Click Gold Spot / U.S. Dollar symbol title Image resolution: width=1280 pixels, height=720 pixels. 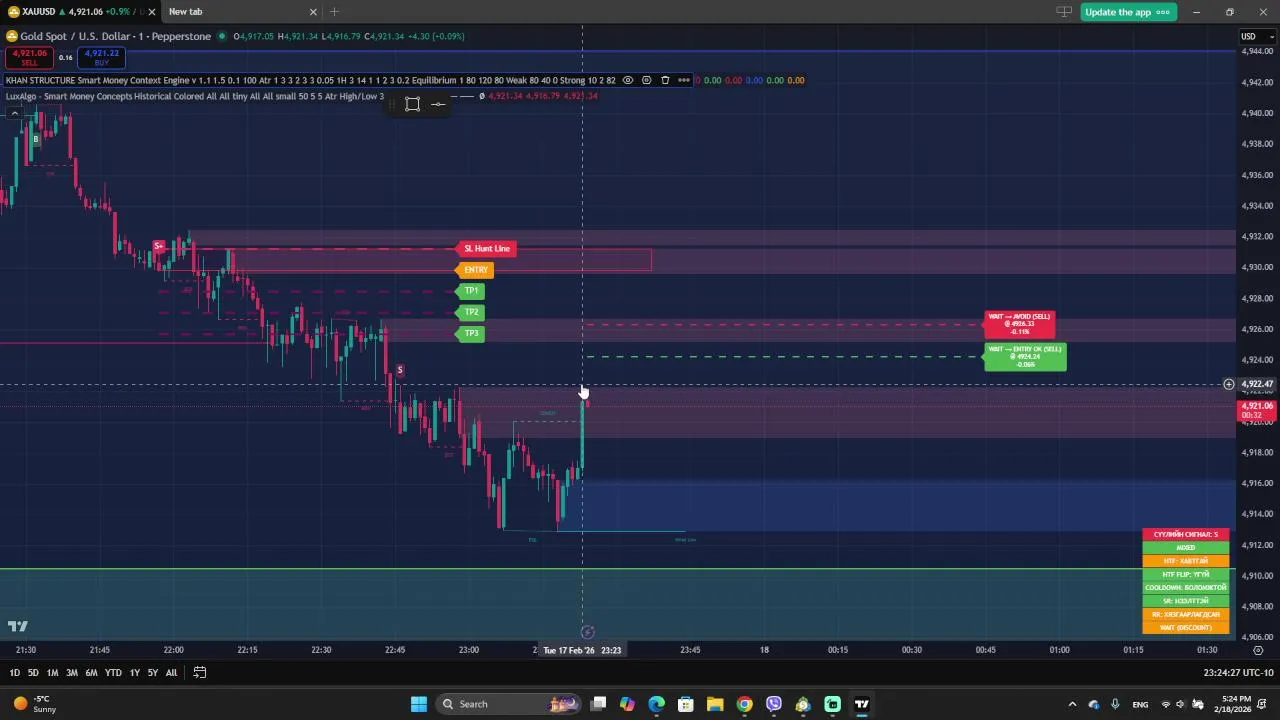pyautogui.click(x=116, y=37)
